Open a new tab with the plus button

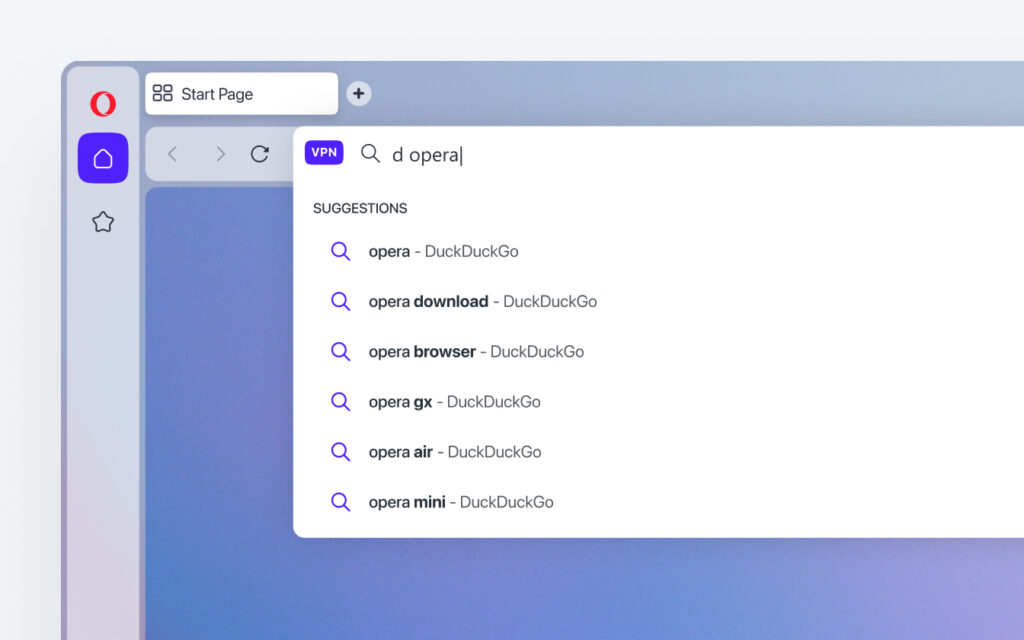coord(358,93)
